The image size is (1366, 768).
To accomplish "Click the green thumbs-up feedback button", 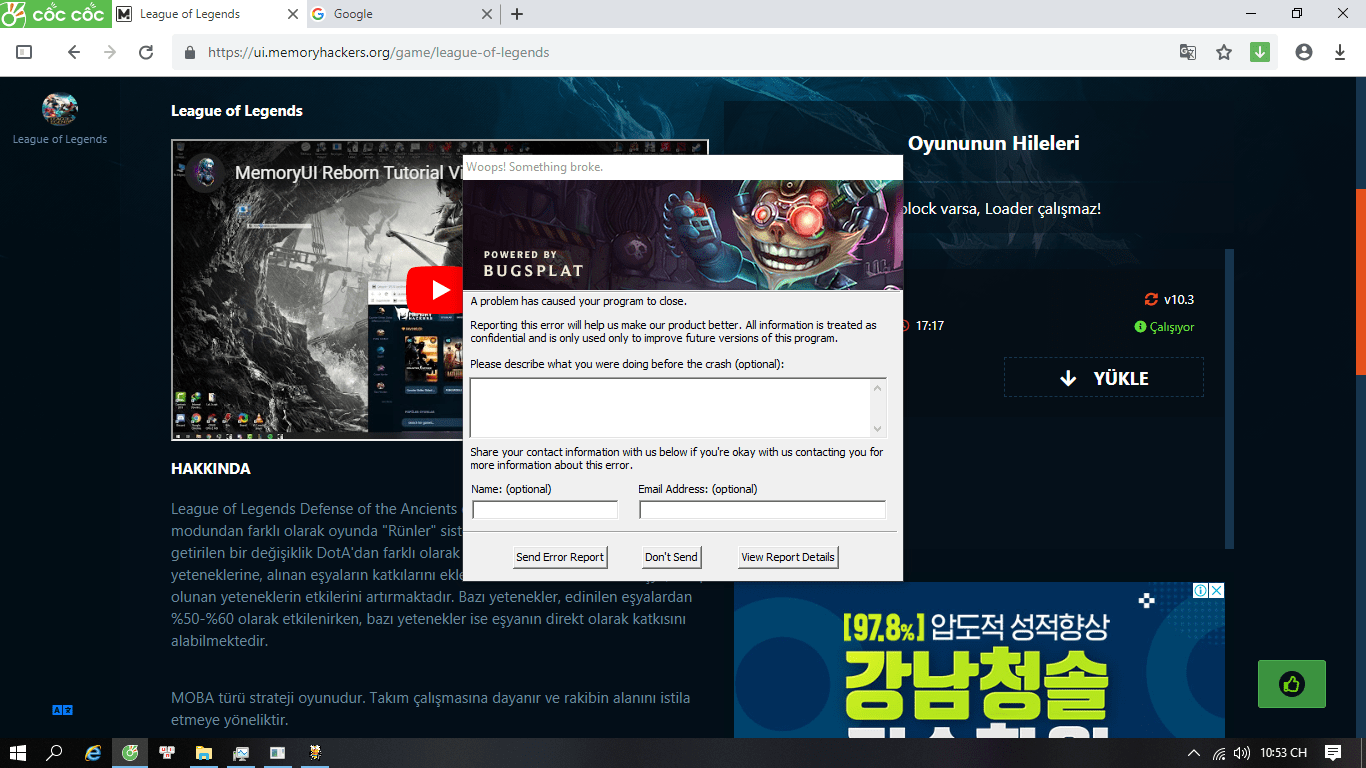I will pyautogui.click(x=1292, y=684).
